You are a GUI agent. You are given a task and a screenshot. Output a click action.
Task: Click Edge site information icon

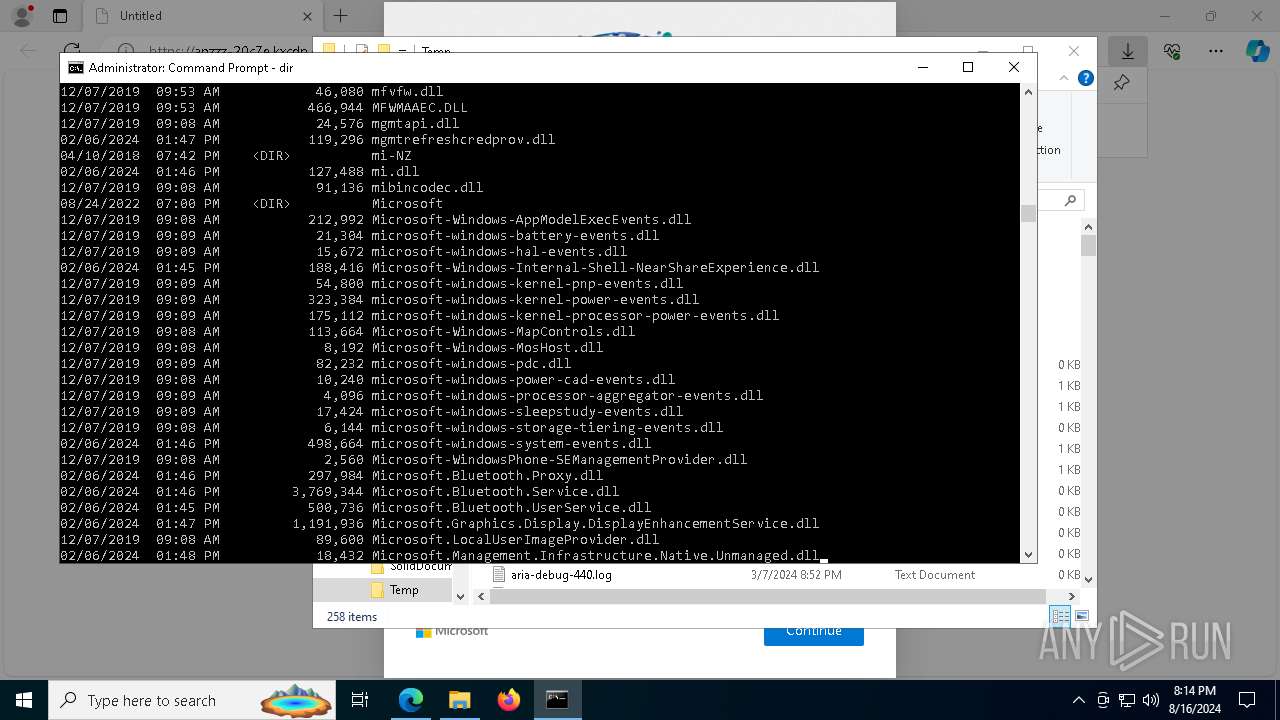[x=125, y=50]
